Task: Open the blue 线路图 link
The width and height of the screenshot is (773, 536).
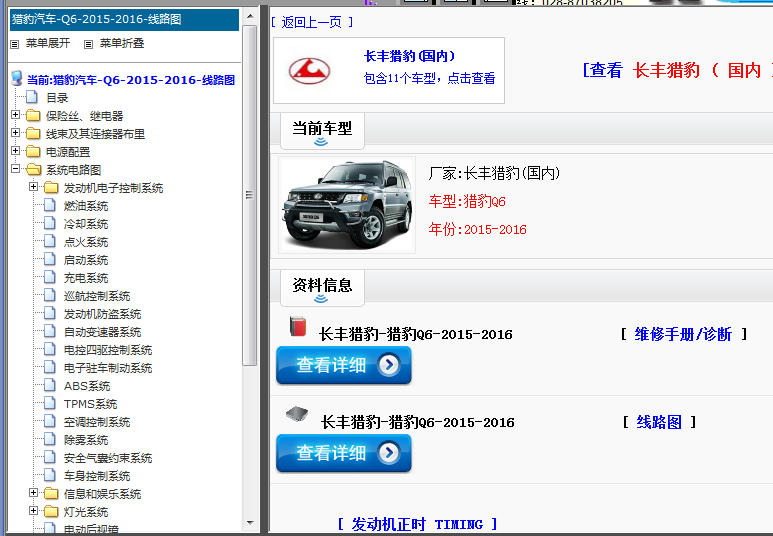Action: 659,422
